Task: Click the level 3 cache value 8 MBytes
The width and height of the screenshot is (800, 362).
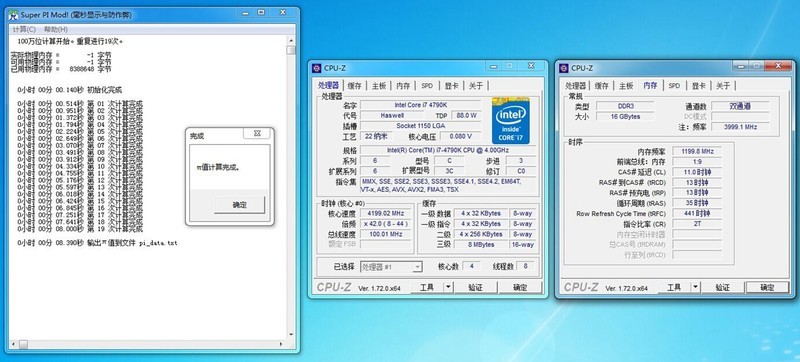Action: point(480,245)
